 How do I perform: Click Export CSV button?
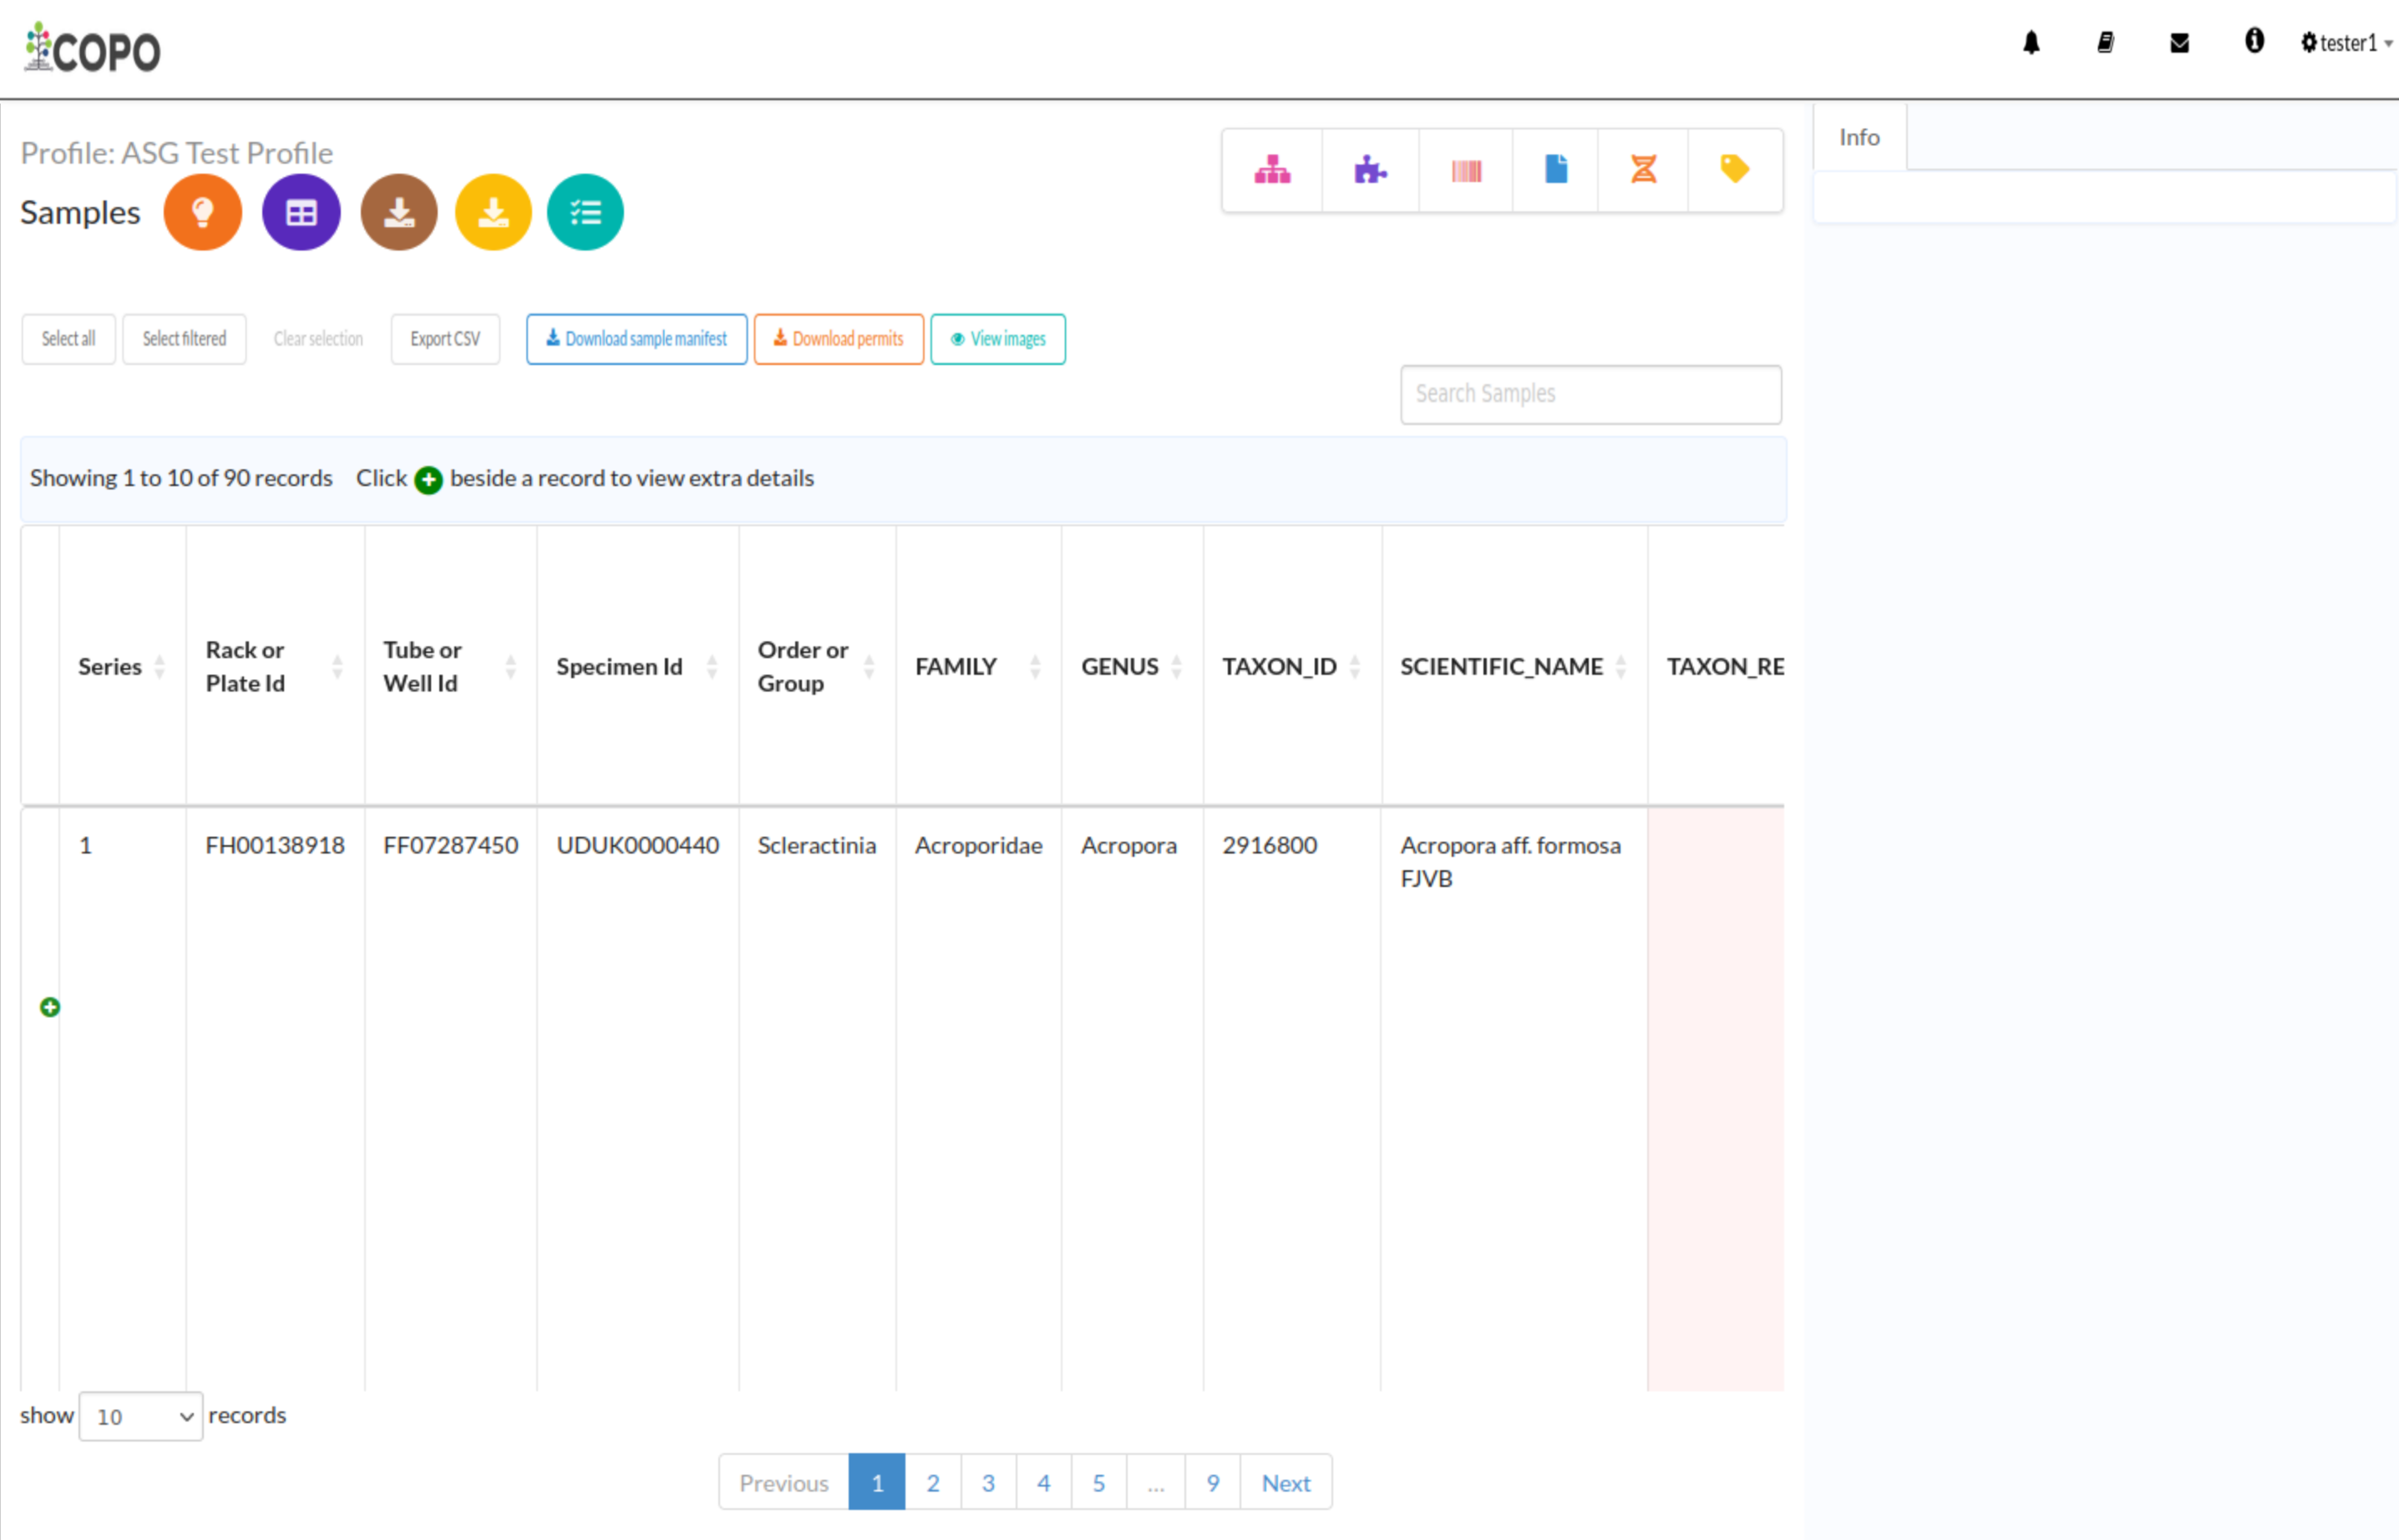point(445,339)
